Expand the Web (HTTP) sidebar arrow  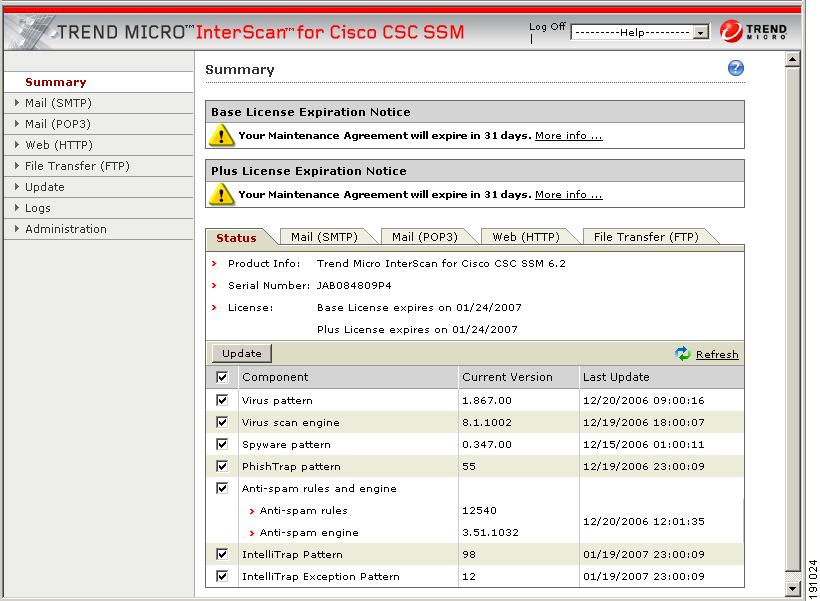pos(17,145)
